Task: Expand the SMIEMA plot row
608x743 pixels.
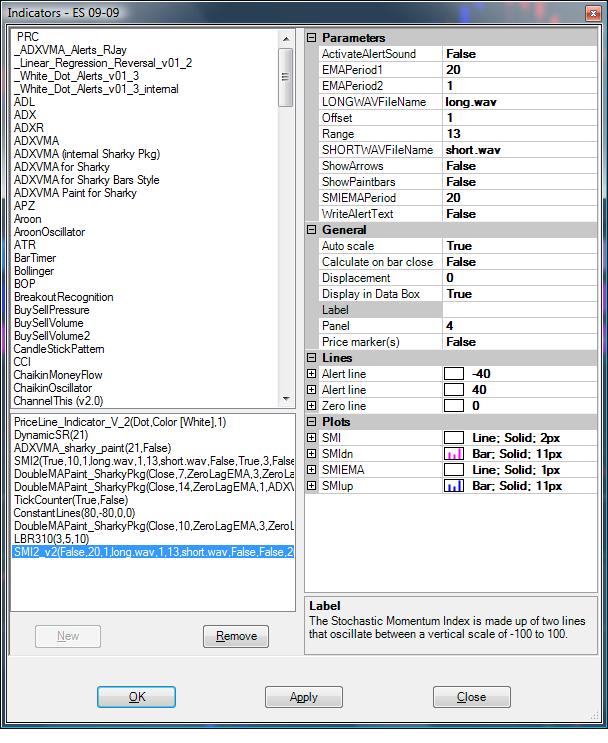Action: (x=311, y=470)
